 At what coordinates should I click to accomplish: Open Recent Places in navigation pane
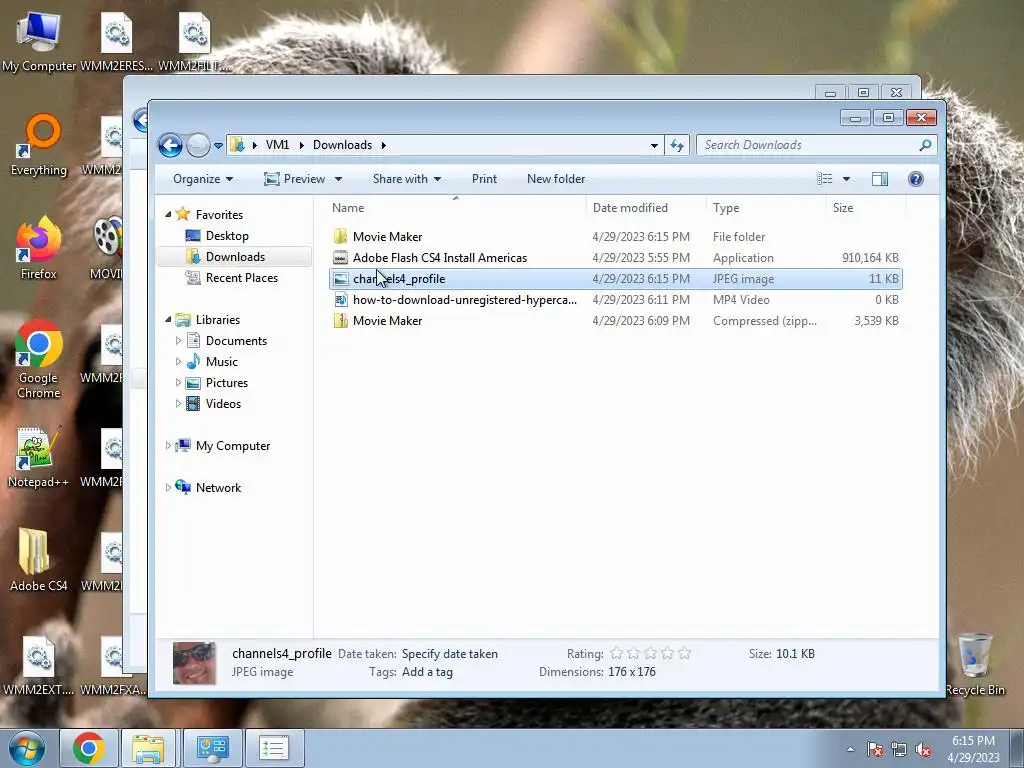pyautogui.click(x=242, y=278)
